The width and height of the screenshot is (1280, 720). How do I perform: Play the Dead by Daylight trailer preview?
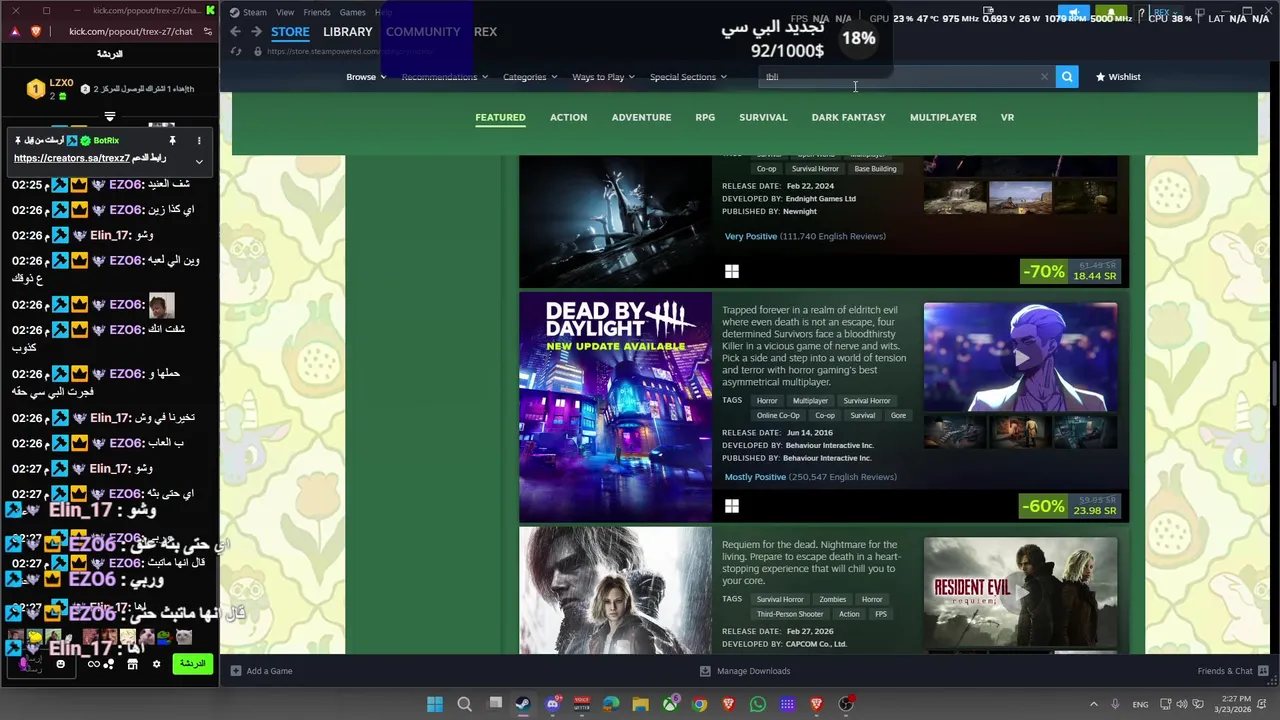(1020, 357)
